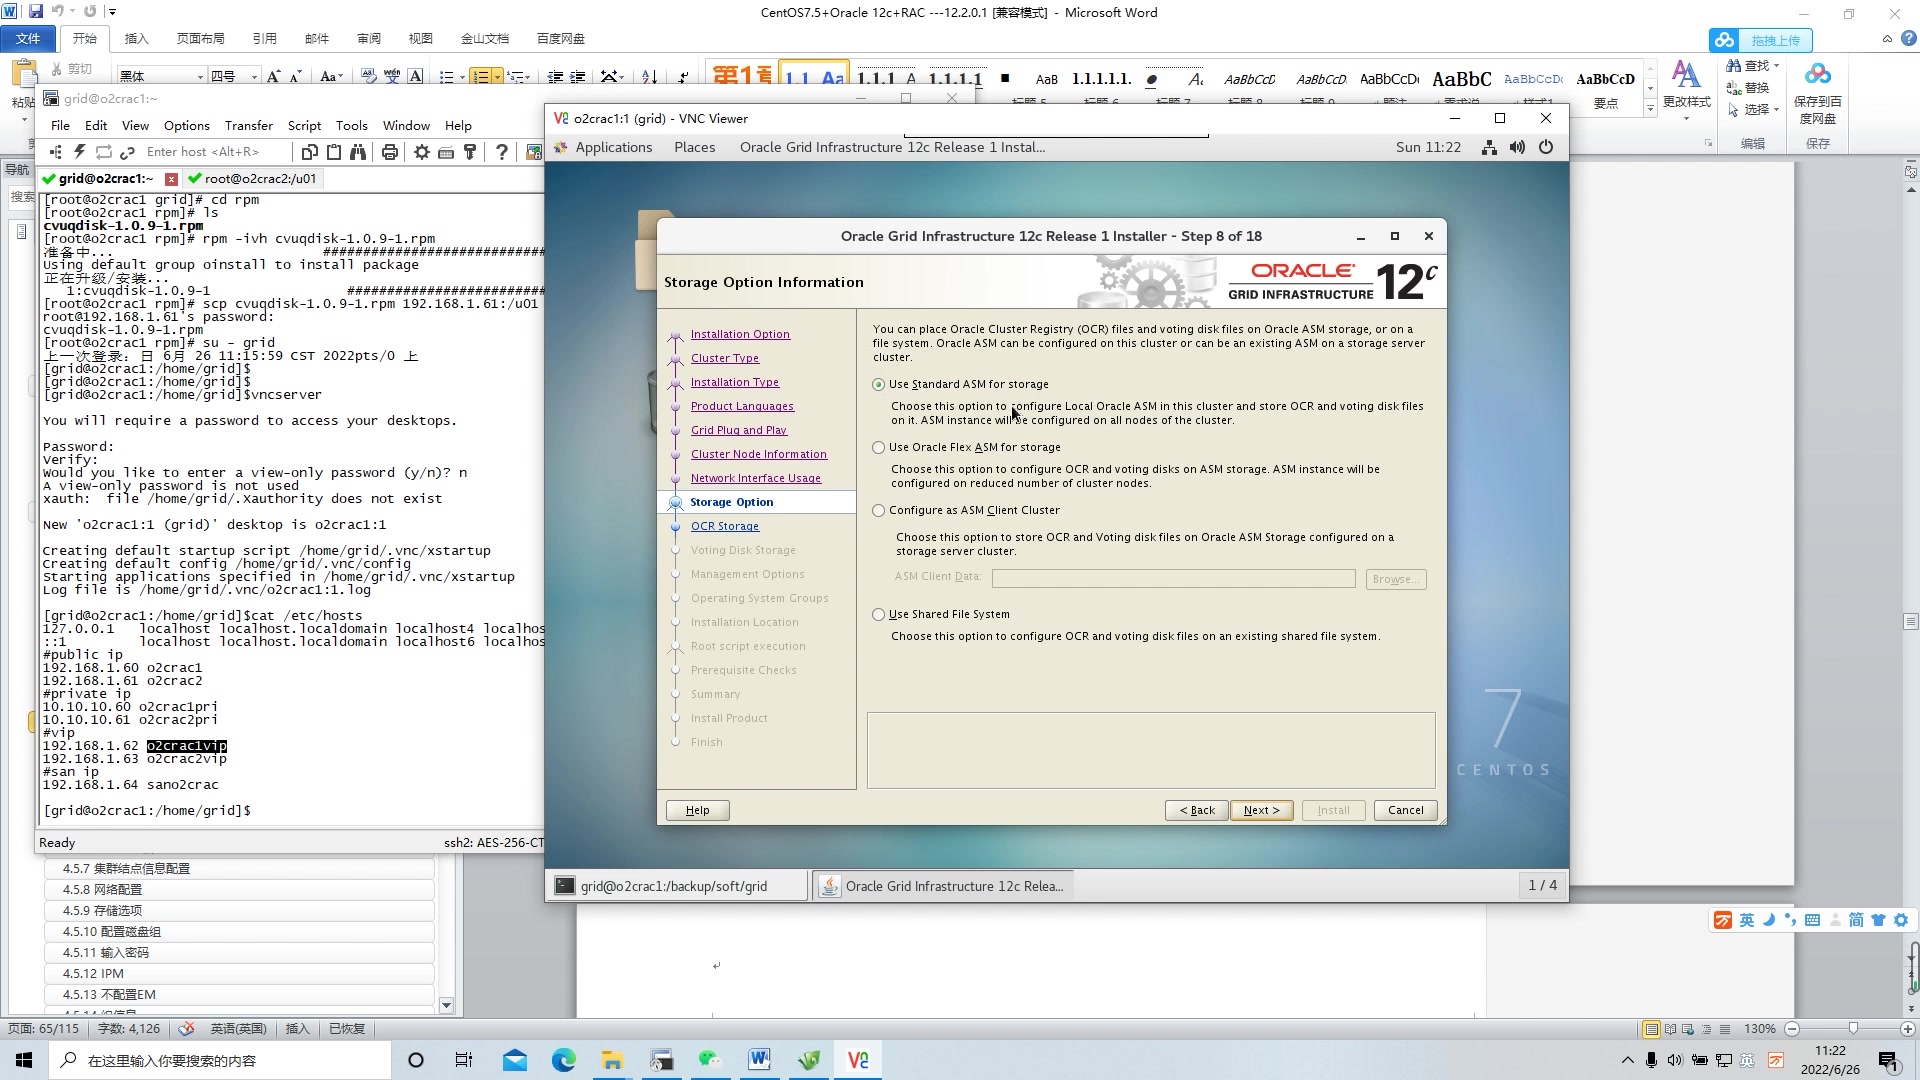Open WeChat from the taskbar
The image size is (1920, 1080).
tap(710, 1060)
